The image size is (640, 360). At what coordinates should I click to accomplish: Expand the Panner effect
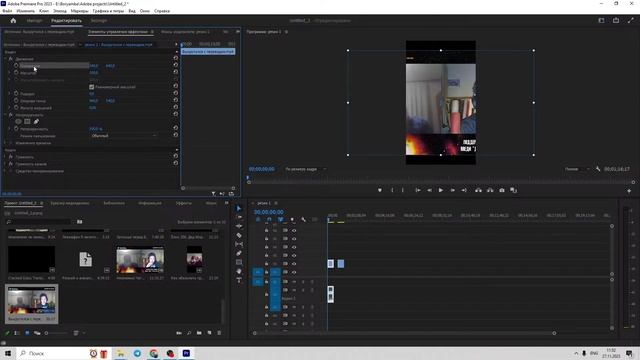point(6,171)
